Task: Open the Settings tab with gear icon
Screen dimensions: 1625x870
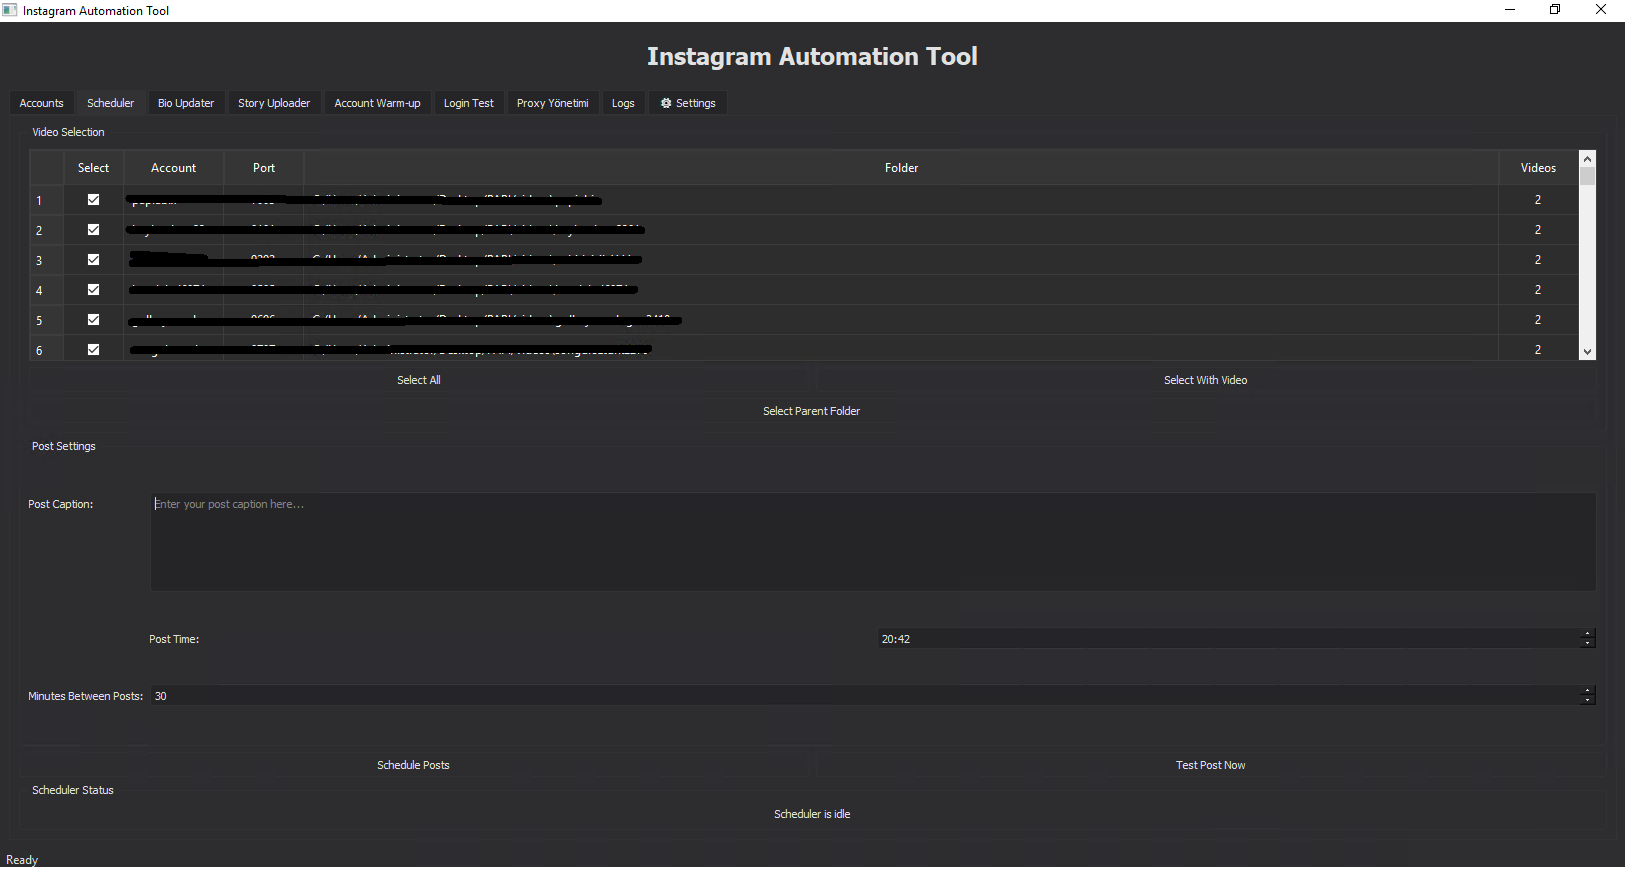Action: (x=688, y=103)
